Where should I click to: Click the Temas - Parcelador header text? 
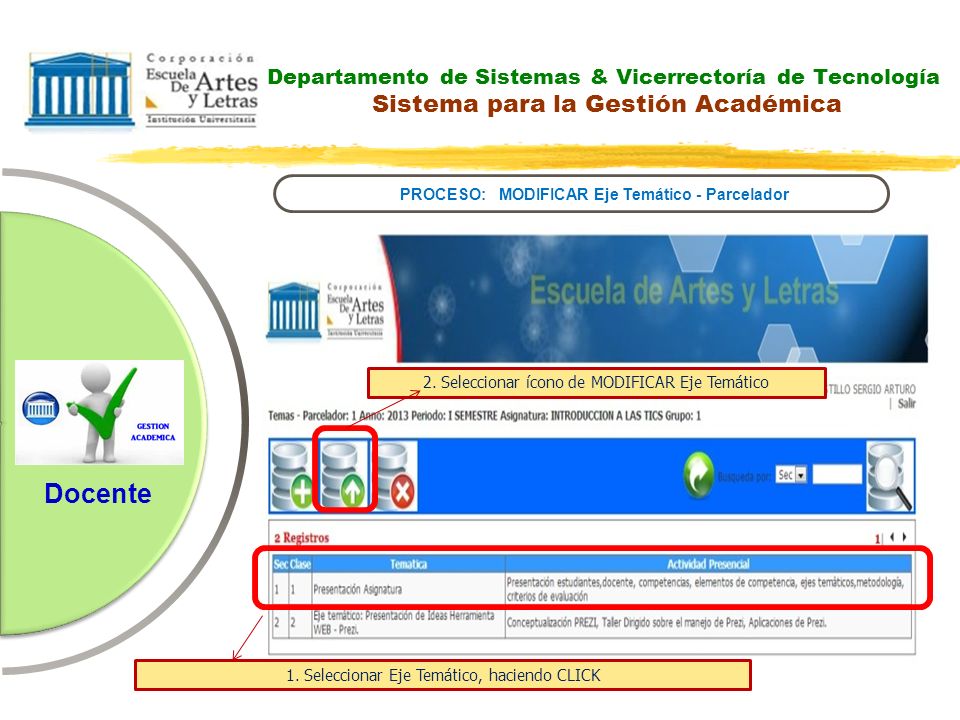(484, 416)
